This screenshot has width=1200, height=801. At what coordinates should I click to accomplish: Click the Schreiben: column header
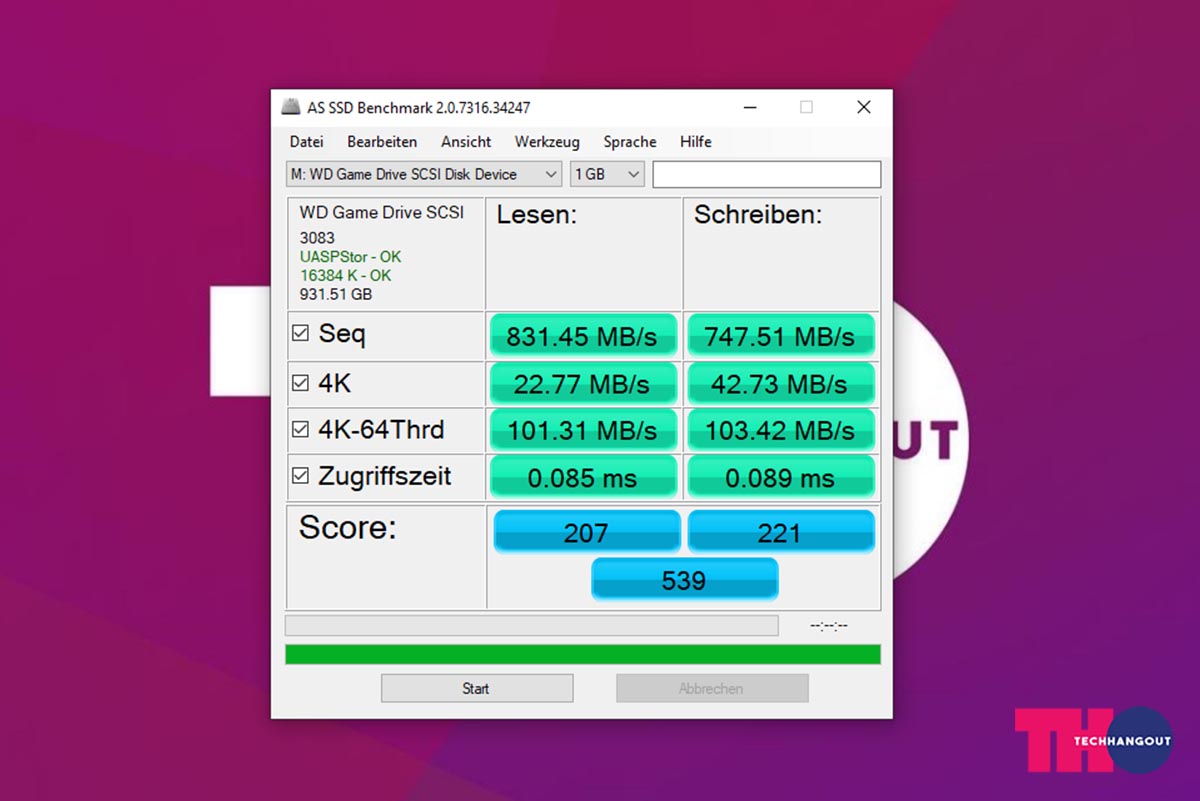[758, 215]
